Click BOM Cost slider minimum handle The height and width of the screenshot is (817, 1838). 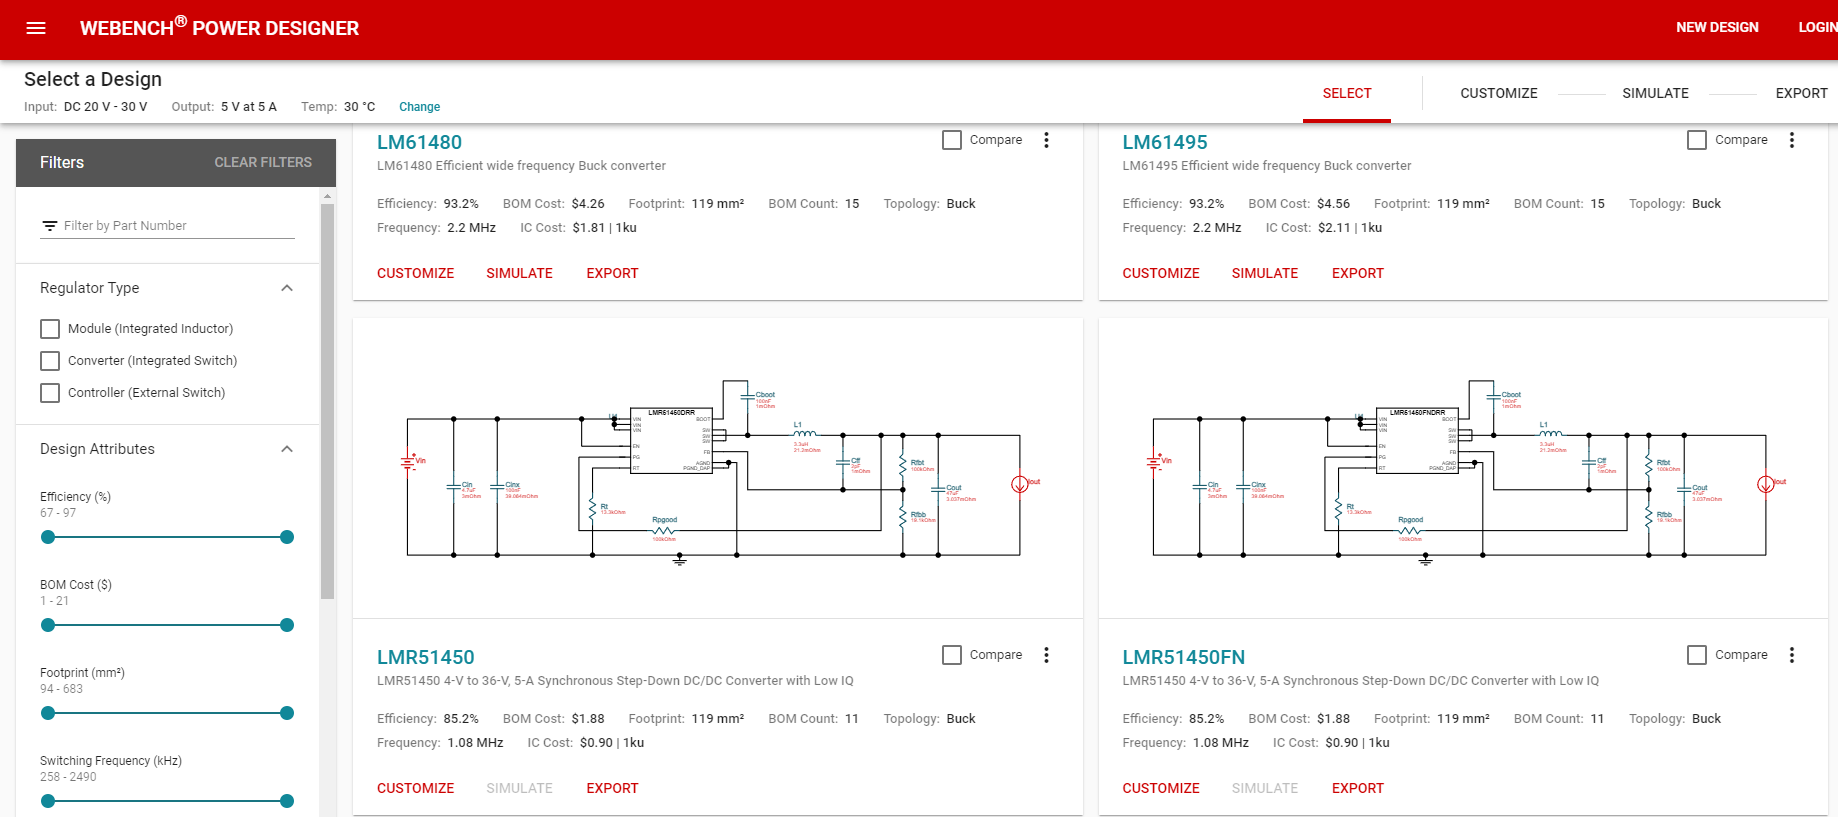point(48,625)
